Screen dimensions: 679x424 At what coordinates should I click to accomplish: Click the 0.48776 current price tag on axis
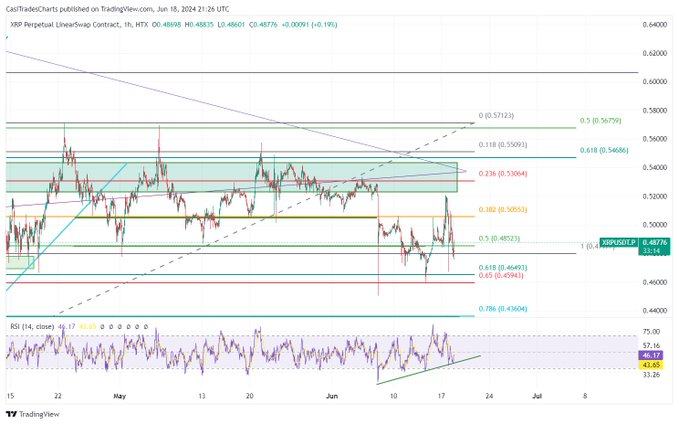coord(655,243)
